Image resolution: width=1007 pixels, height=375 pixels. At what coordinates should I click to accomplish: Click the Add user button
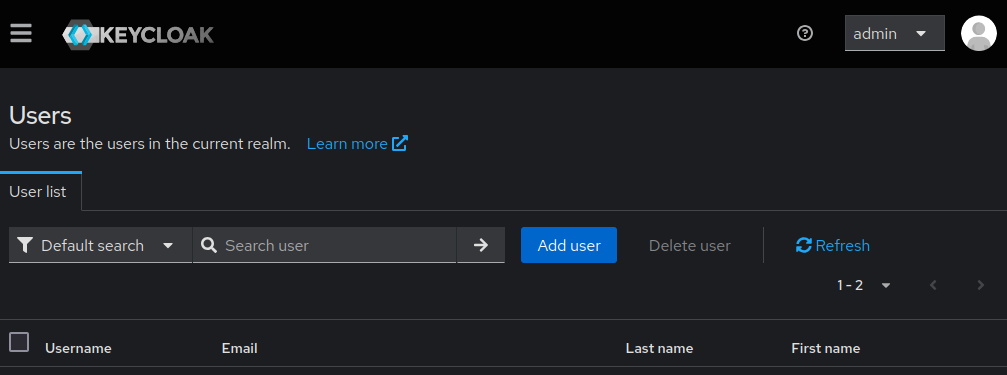(x=569, y=245)
